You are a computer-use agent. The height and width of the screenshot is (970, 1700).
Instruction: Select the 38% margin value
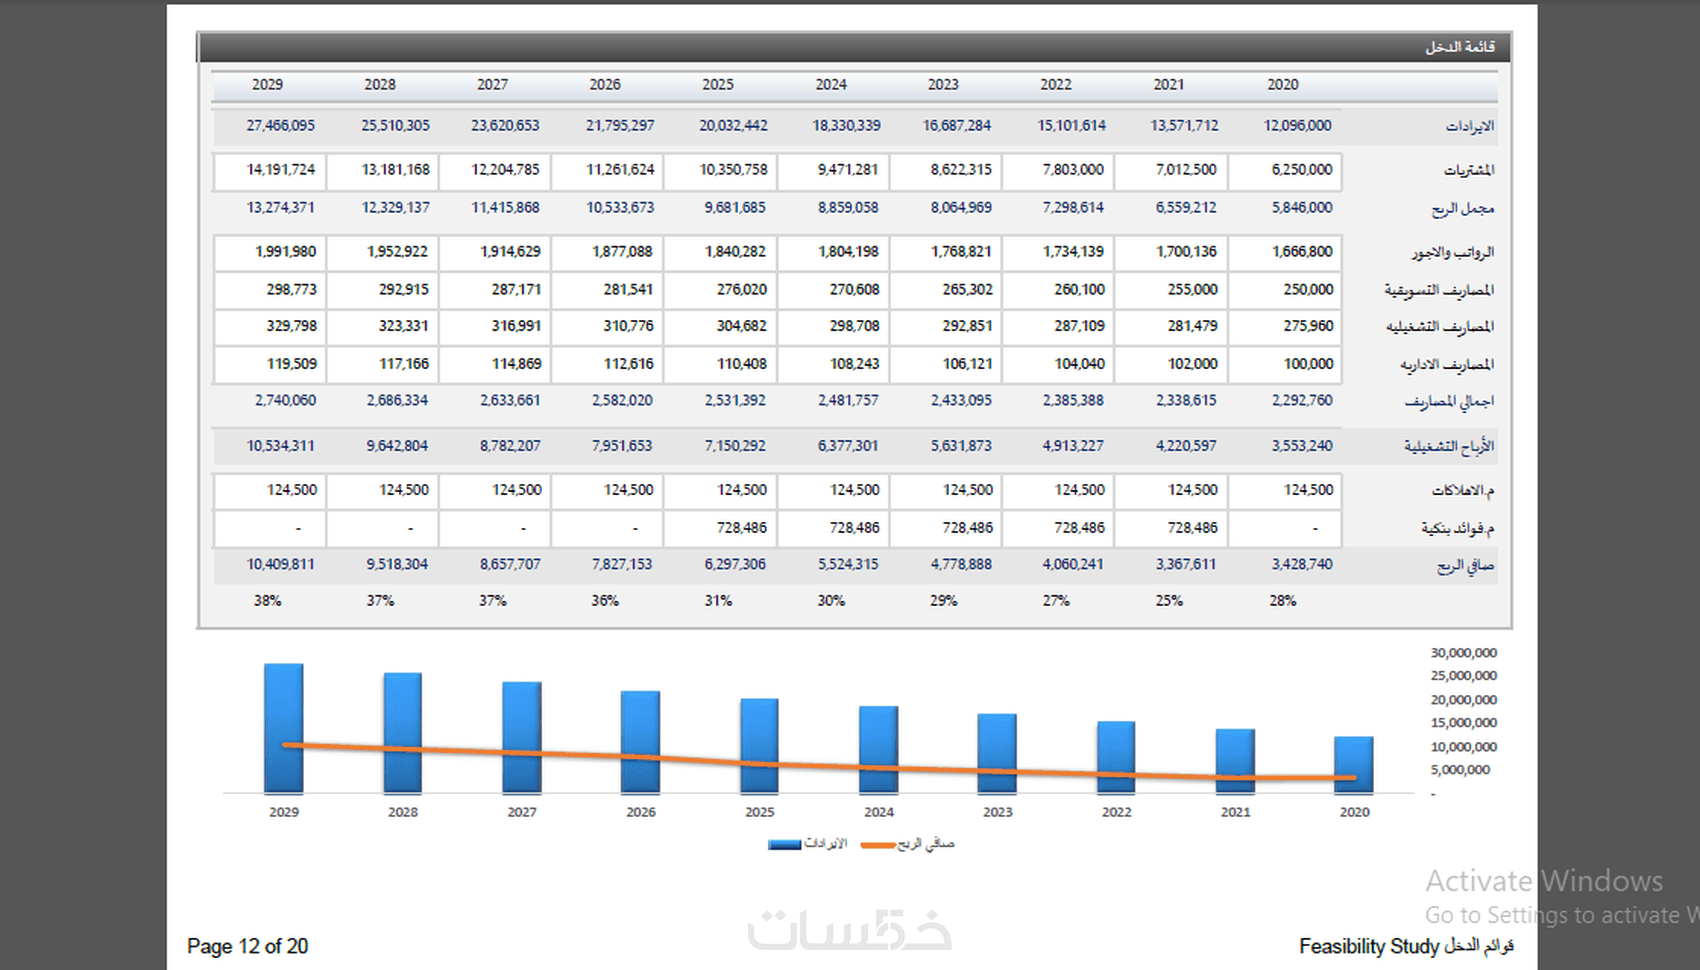tap(267, 601)
